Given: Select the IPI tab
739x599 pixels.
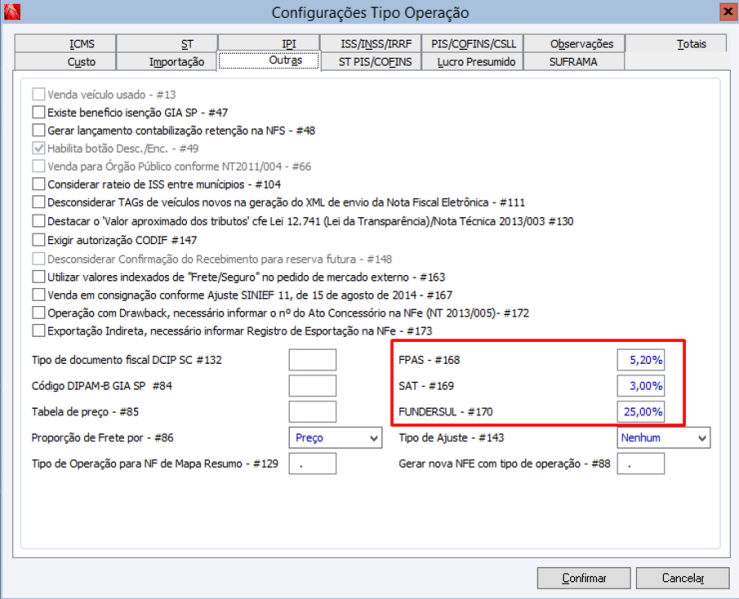Looking at the screenshot, I should [269, 44].
